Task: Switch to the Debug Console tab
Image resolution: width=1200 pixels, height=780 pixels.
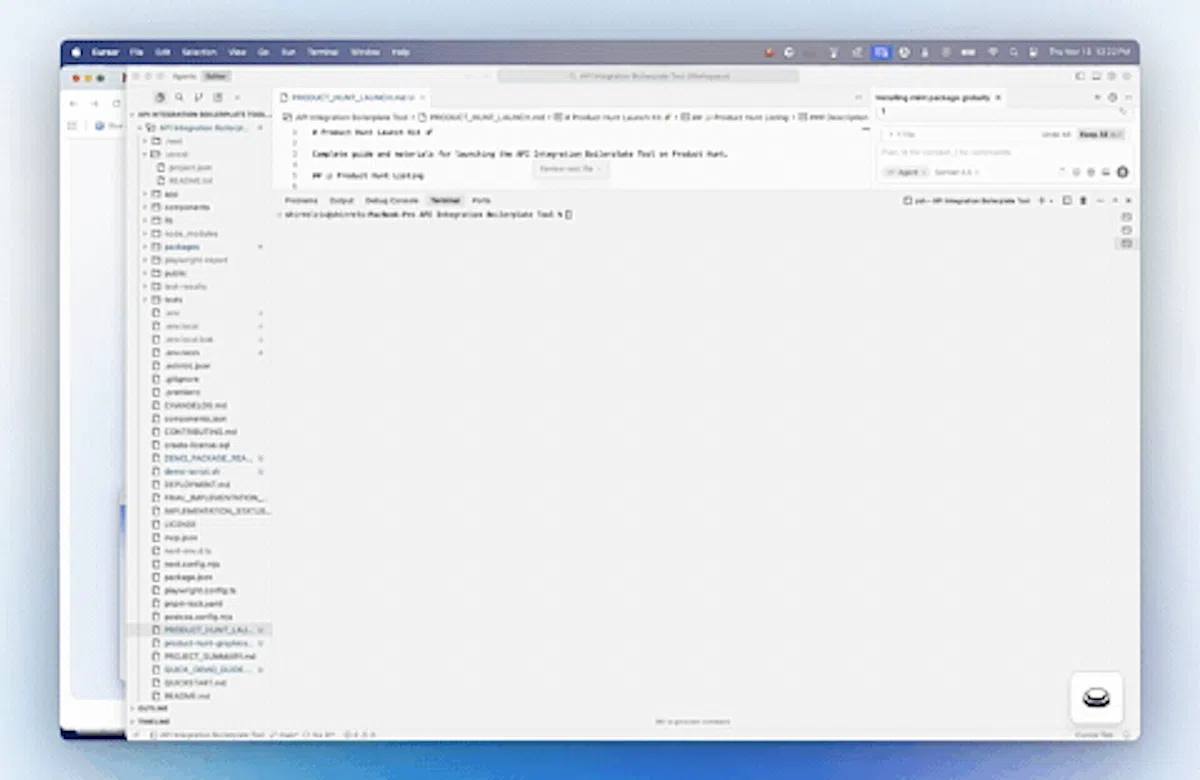Action: 392,201
